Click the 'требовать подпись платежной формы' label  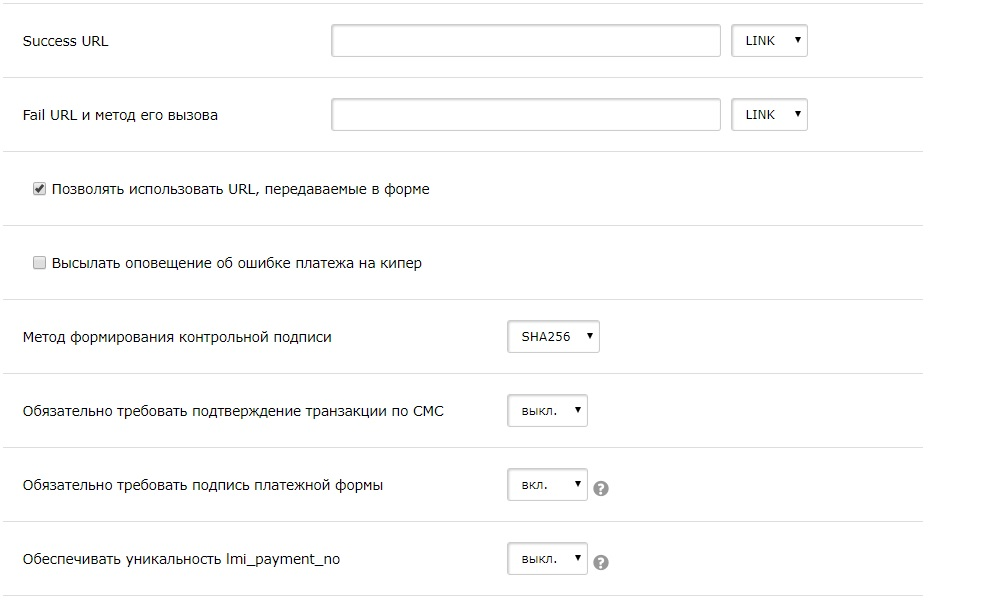203,485
